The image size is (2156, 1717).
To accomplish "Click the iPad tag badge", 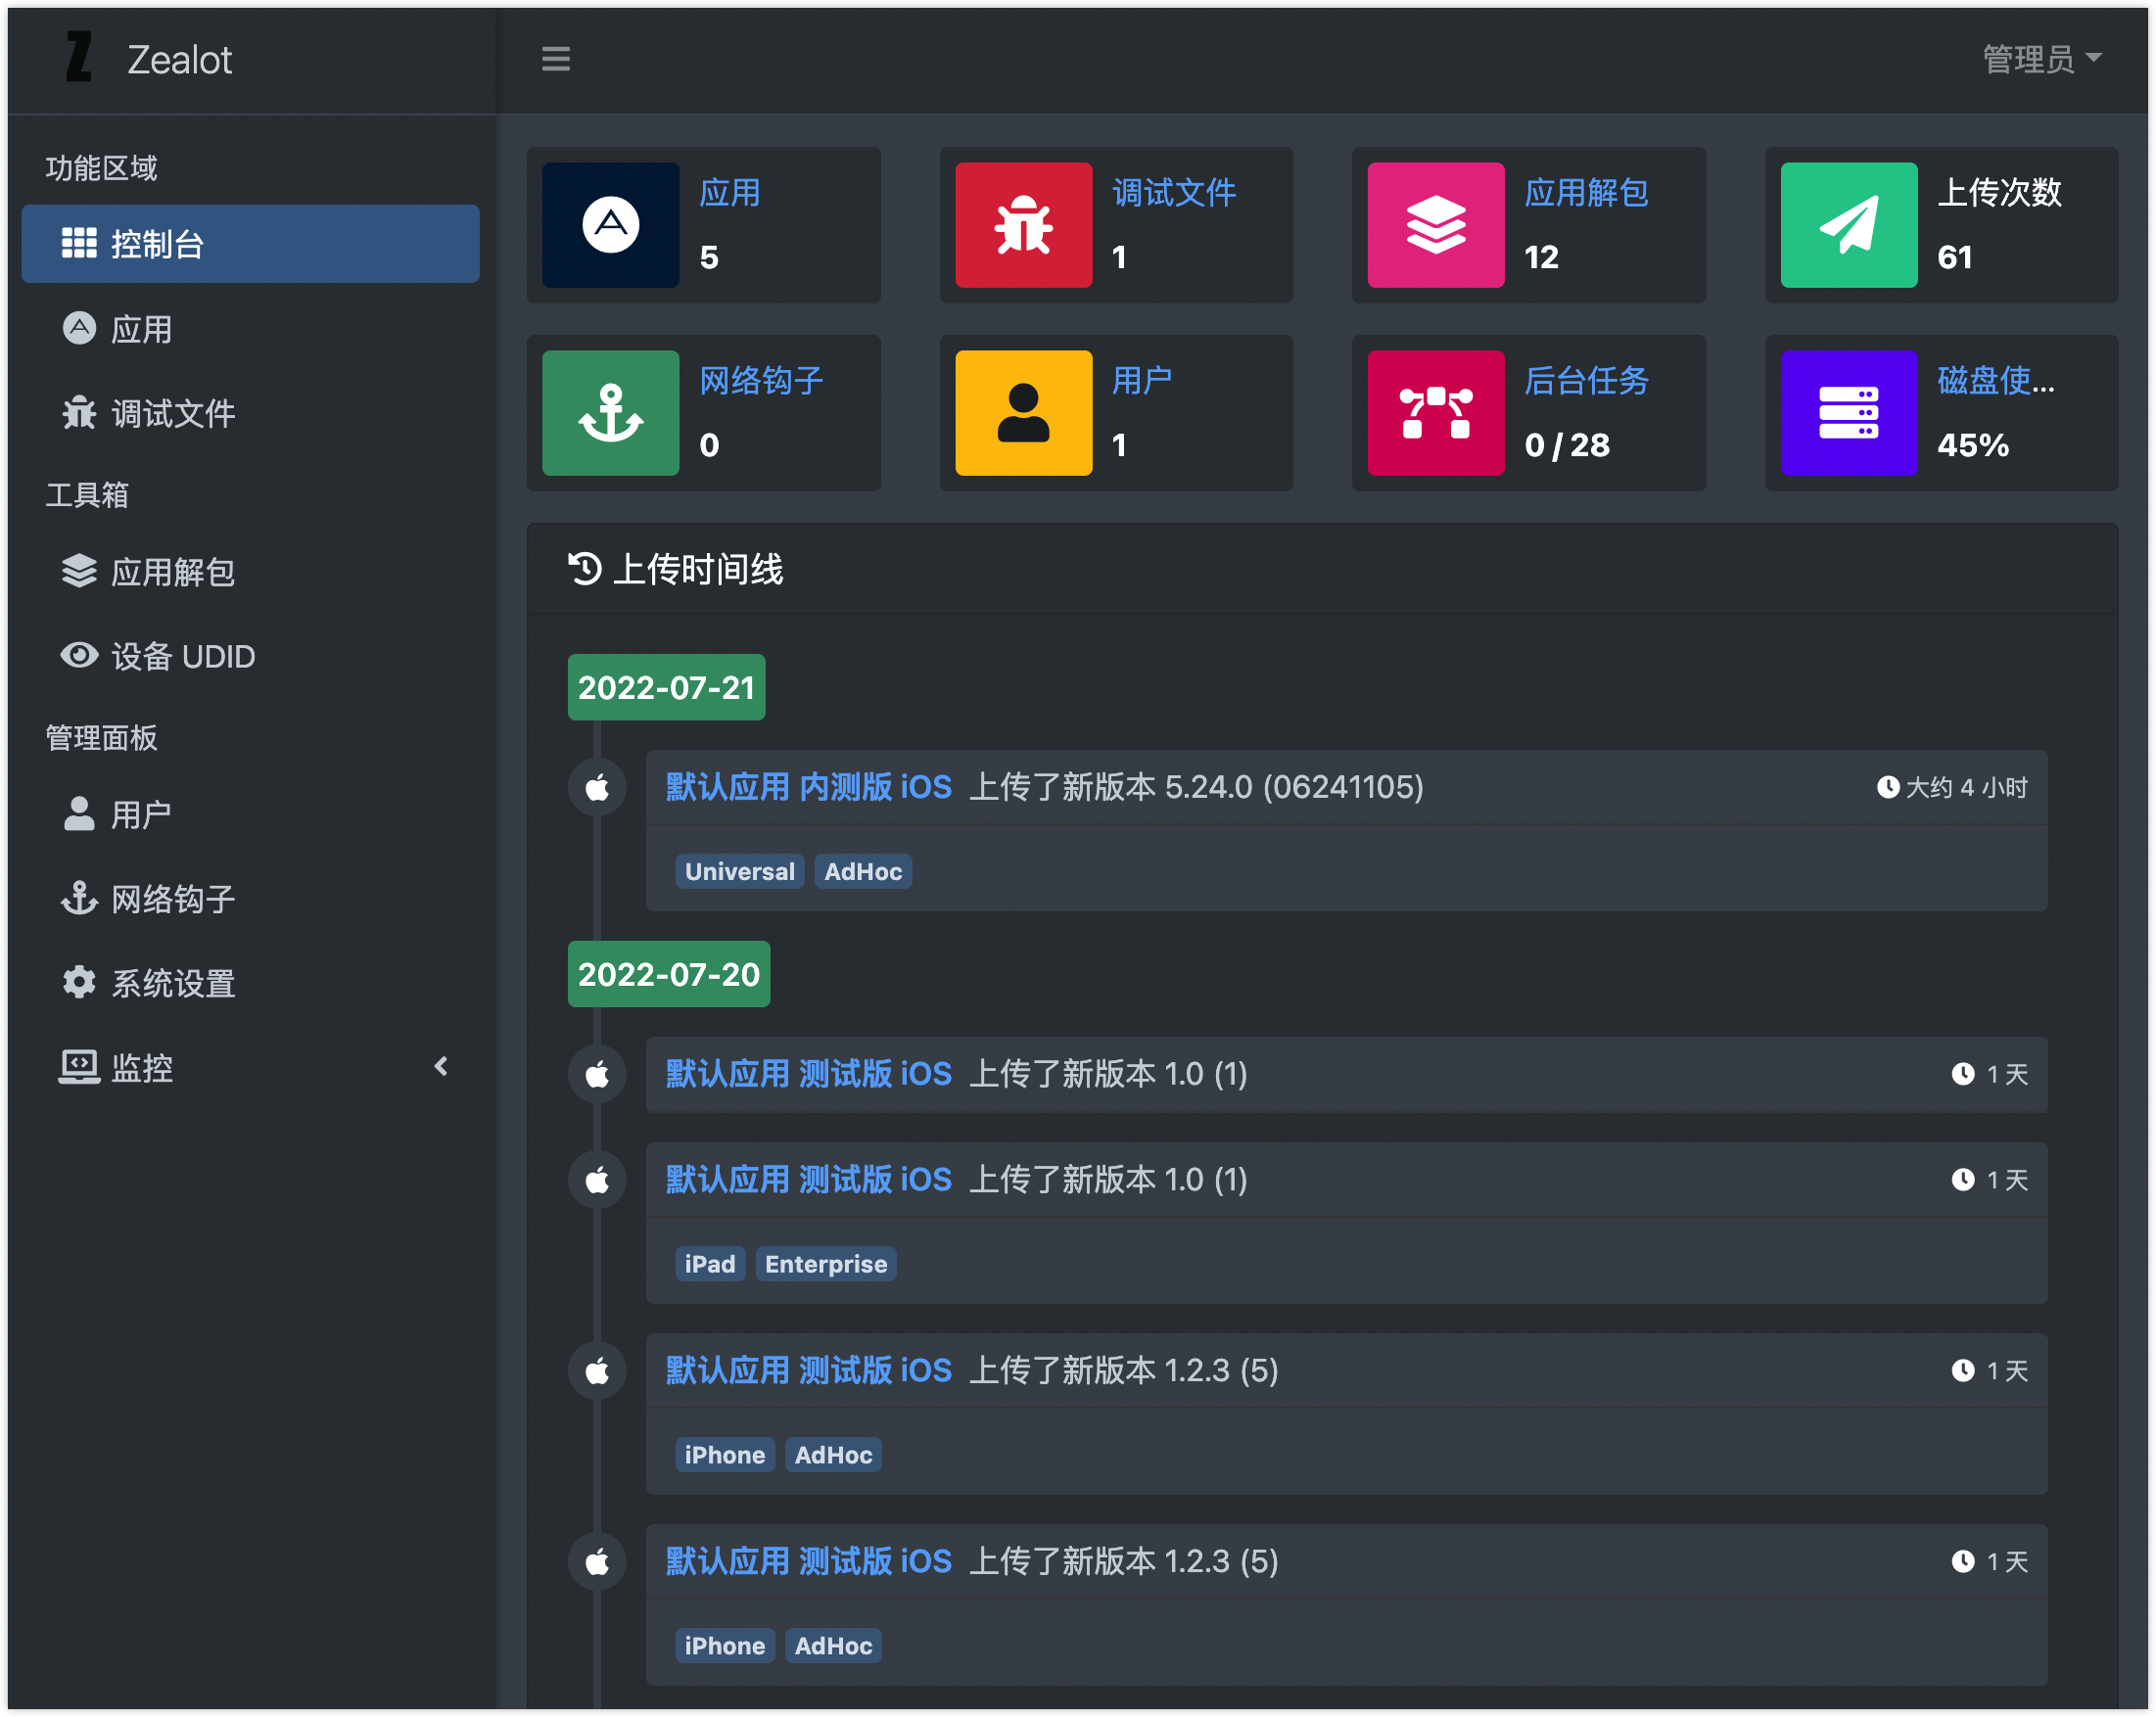I will pyautogui.click(x=710, y=1265).
